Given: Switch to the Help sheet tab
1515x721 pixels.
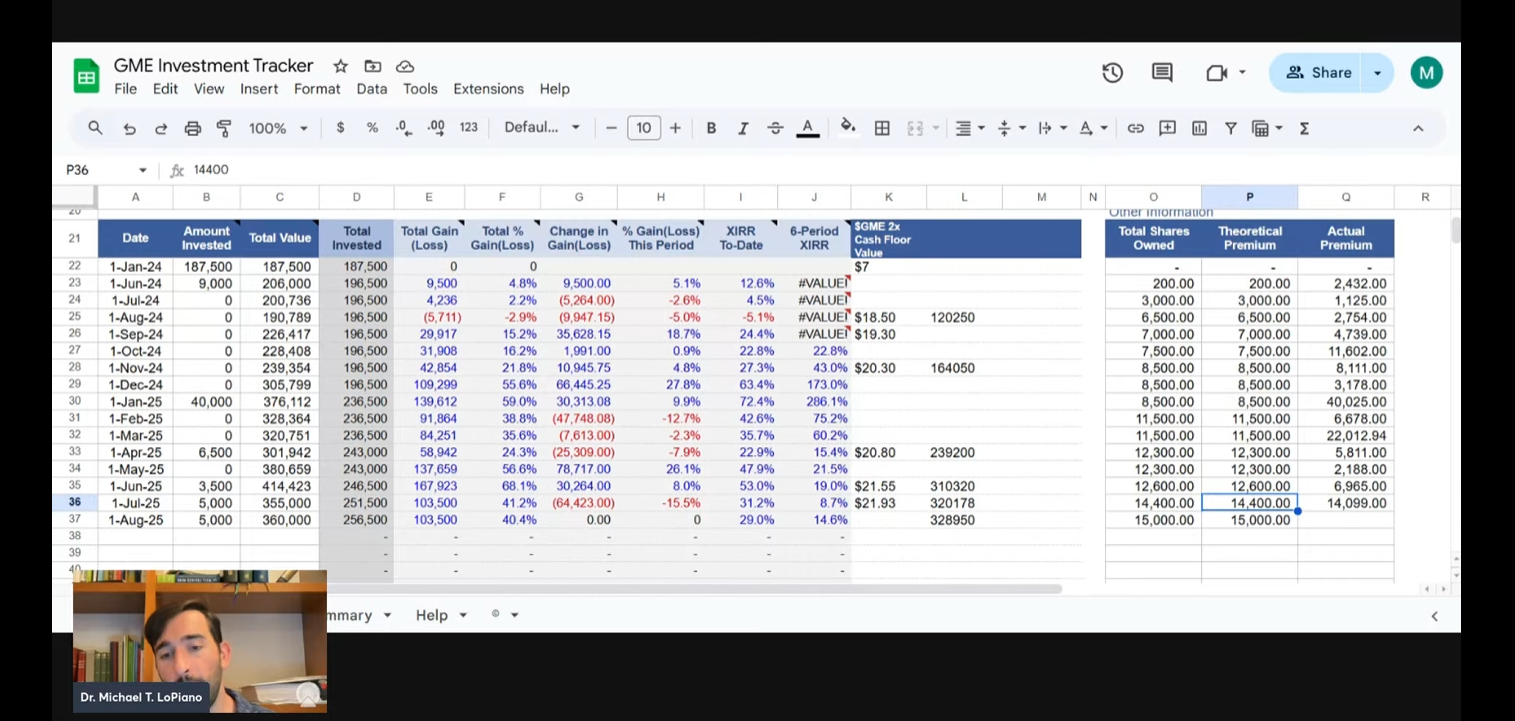Looking at the screenshot, I should (x=432, y=615).
